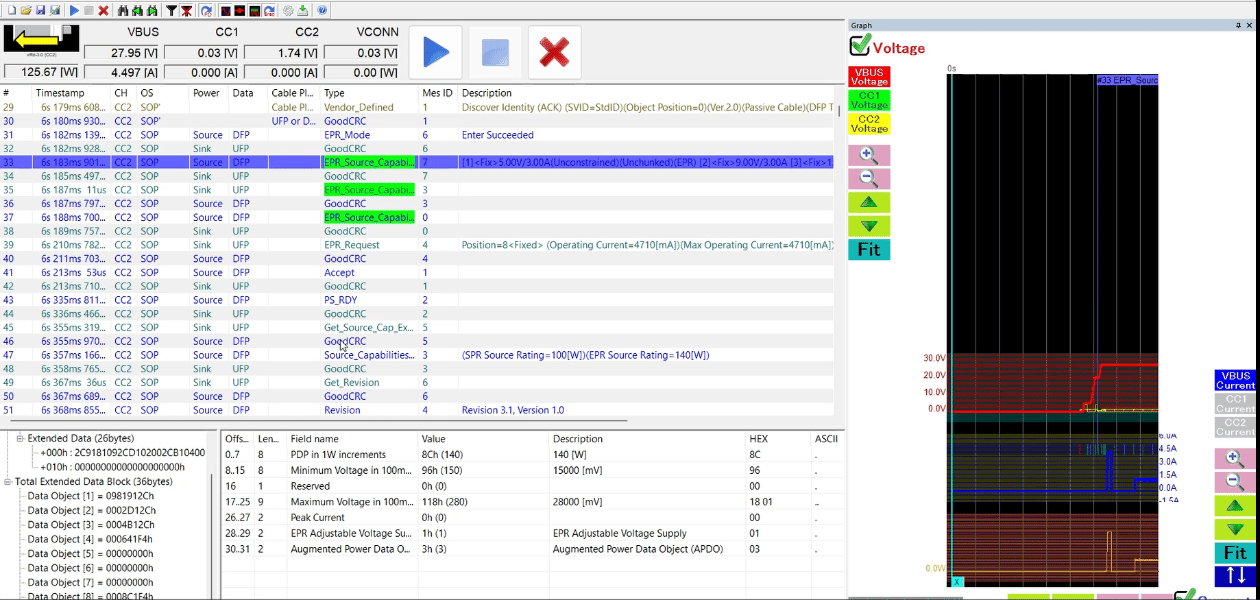1260x600 pixels.
Task: Click the Description column header
Action: point(486,93)
